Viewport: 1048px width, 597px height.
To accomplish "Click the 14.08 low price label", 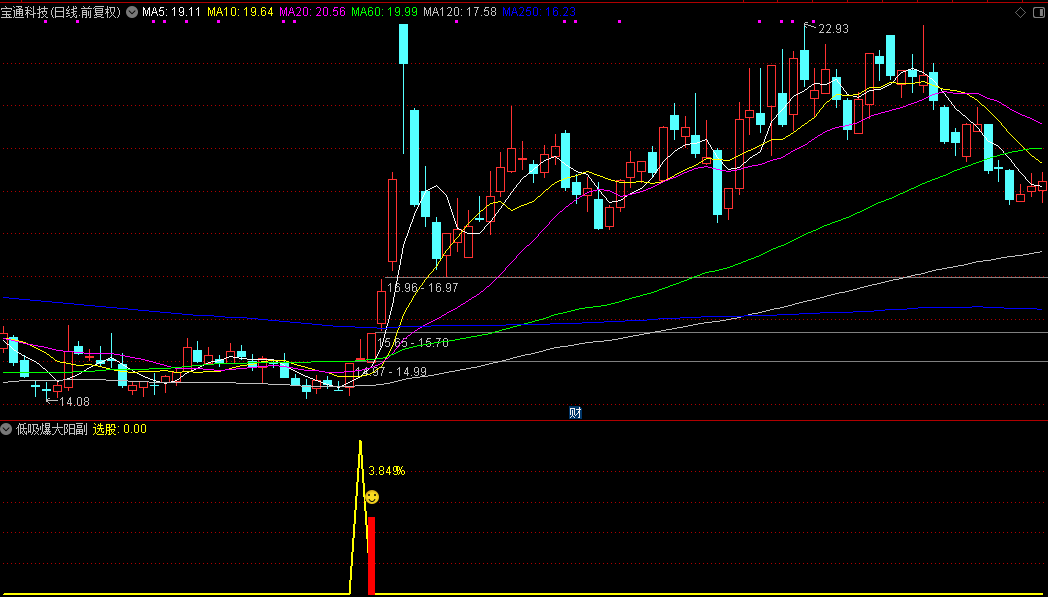I will click(74, 402).
